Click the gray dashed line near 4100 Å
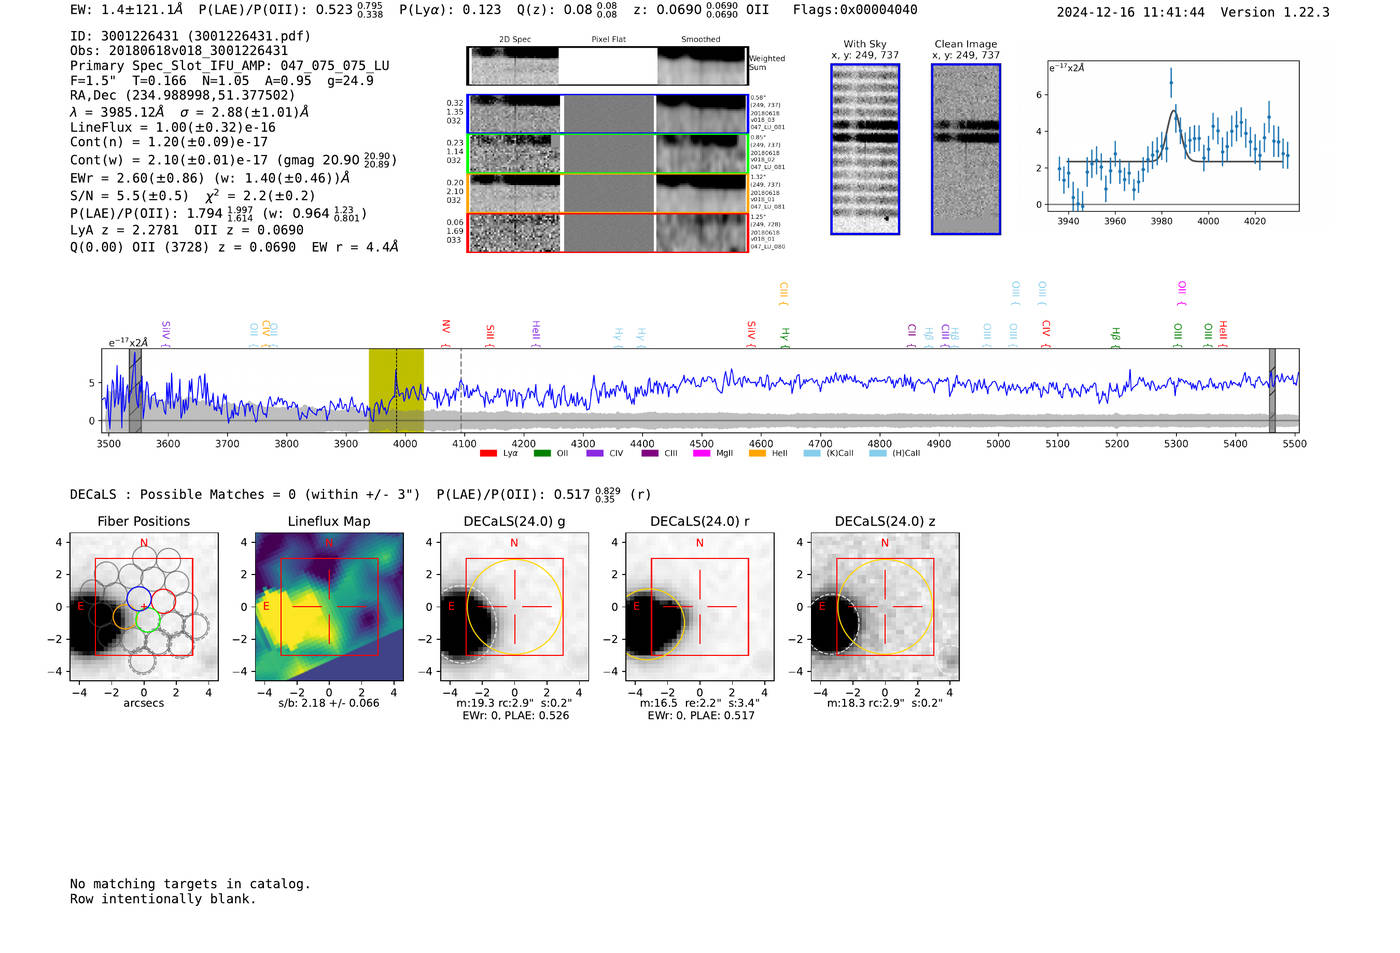Image resolution: width=1400 pixels, height=953 pixels. click(x=461, y=391)
